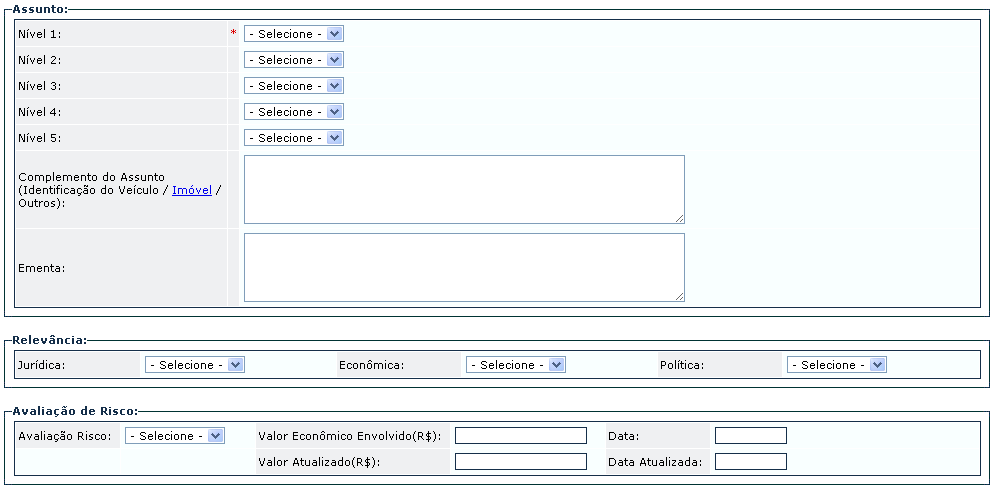Click the Valor Econômico Envolvido field
Image resolution: width=995 pixels, height=491 pixels.
[521, 436]
